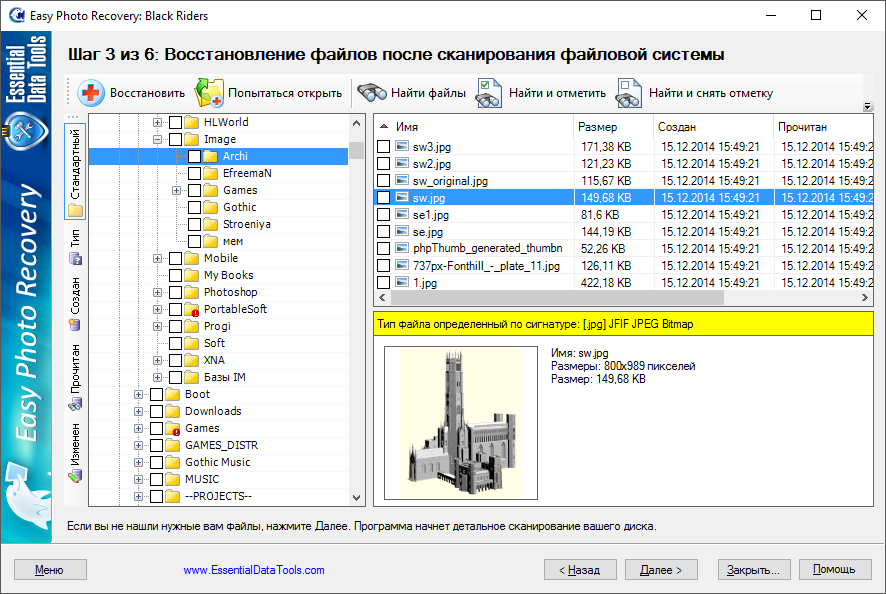
Task: Click the sw.jpg preview thumbnail
Action: coord(461,423)
